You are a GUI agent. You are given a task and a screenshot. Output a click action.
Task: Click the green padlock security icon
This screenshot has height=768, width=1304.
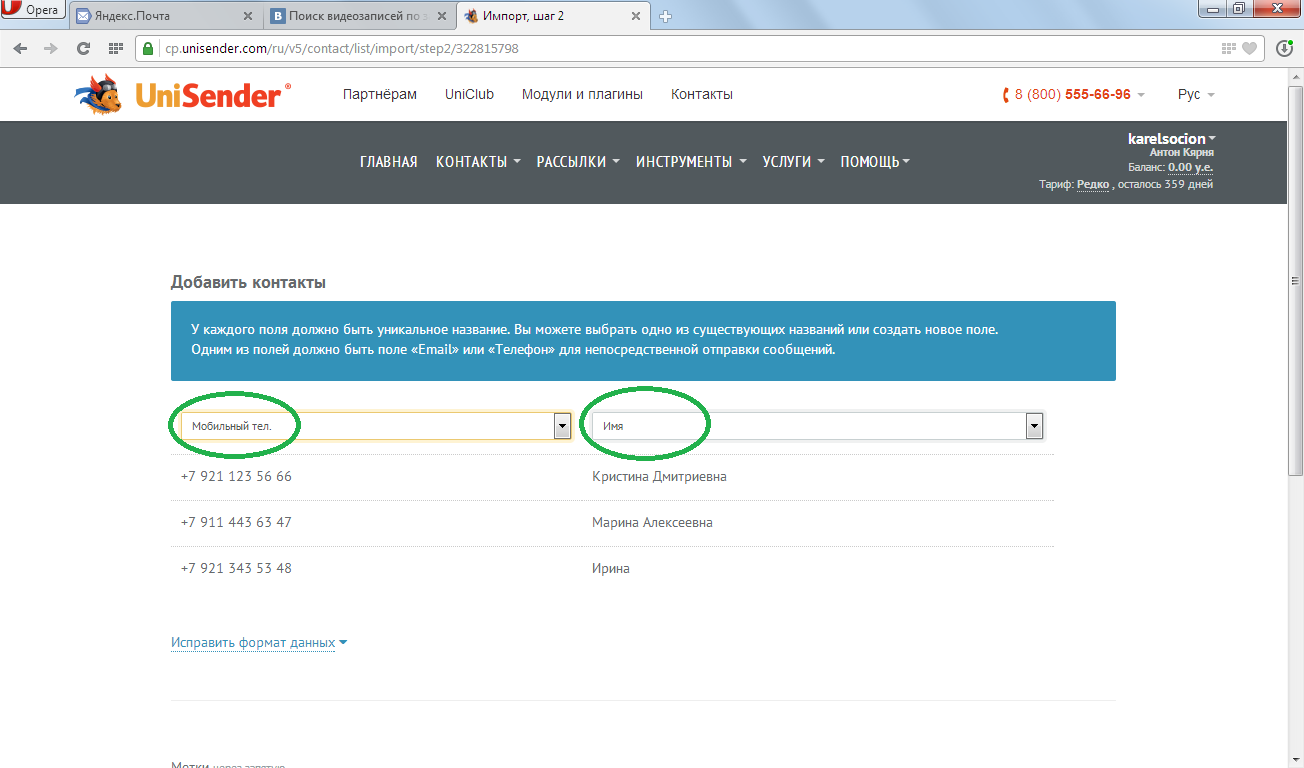(x=148, y=48)
